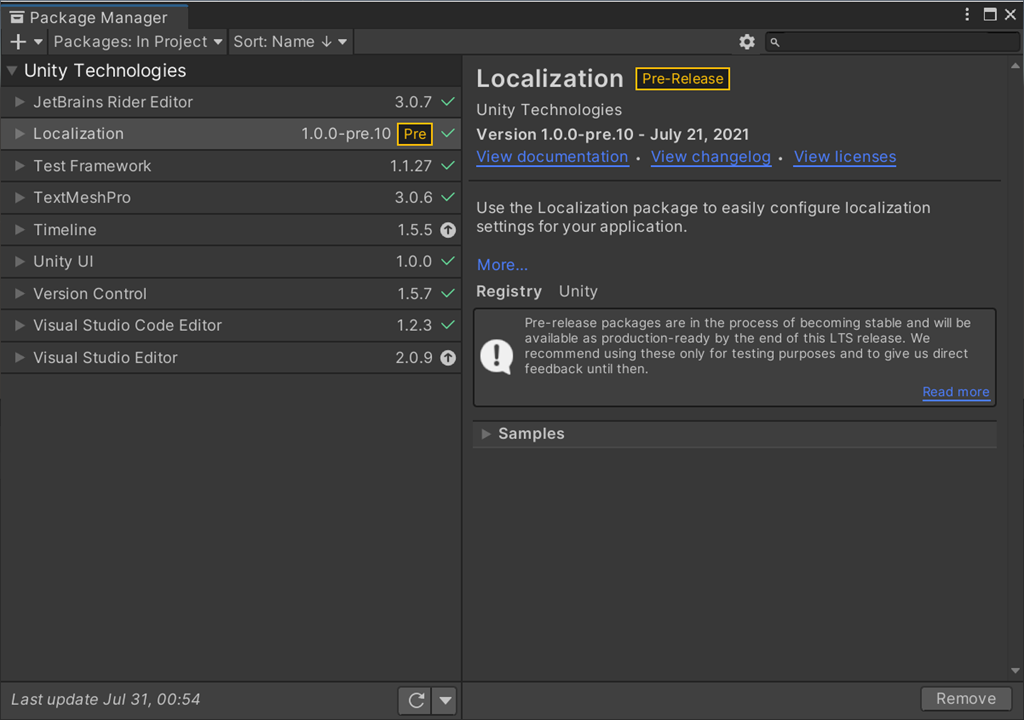The width and height of the screenshot is (1024, 720).
Task: Collapse the Unity Technologies group
Action: (x=10, y=70)
